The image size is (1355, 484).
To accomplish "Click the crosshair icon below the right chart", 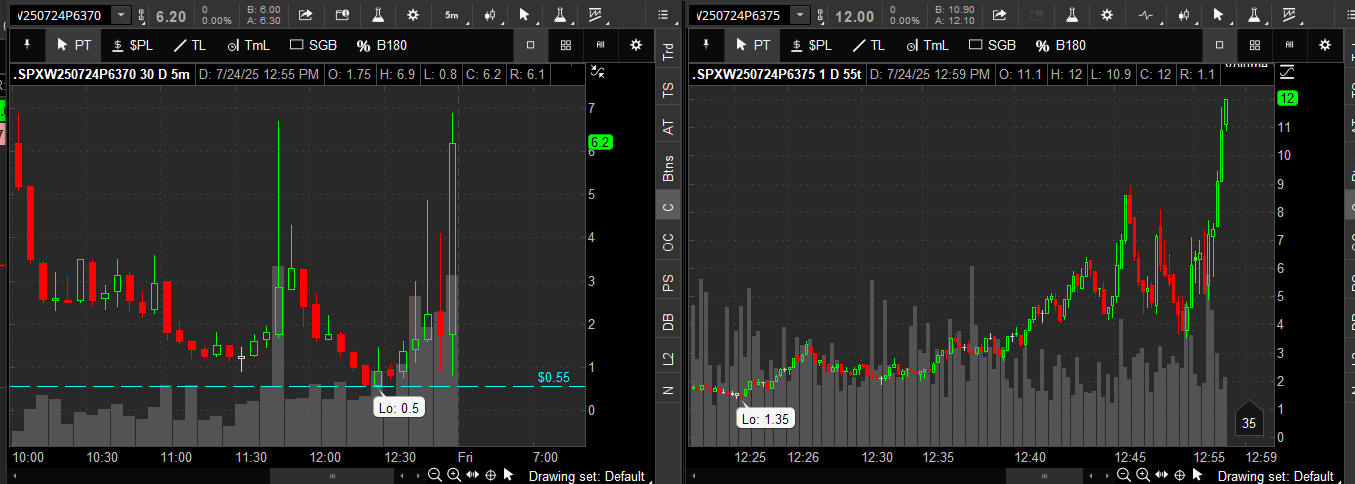I will coord(1179,475).
